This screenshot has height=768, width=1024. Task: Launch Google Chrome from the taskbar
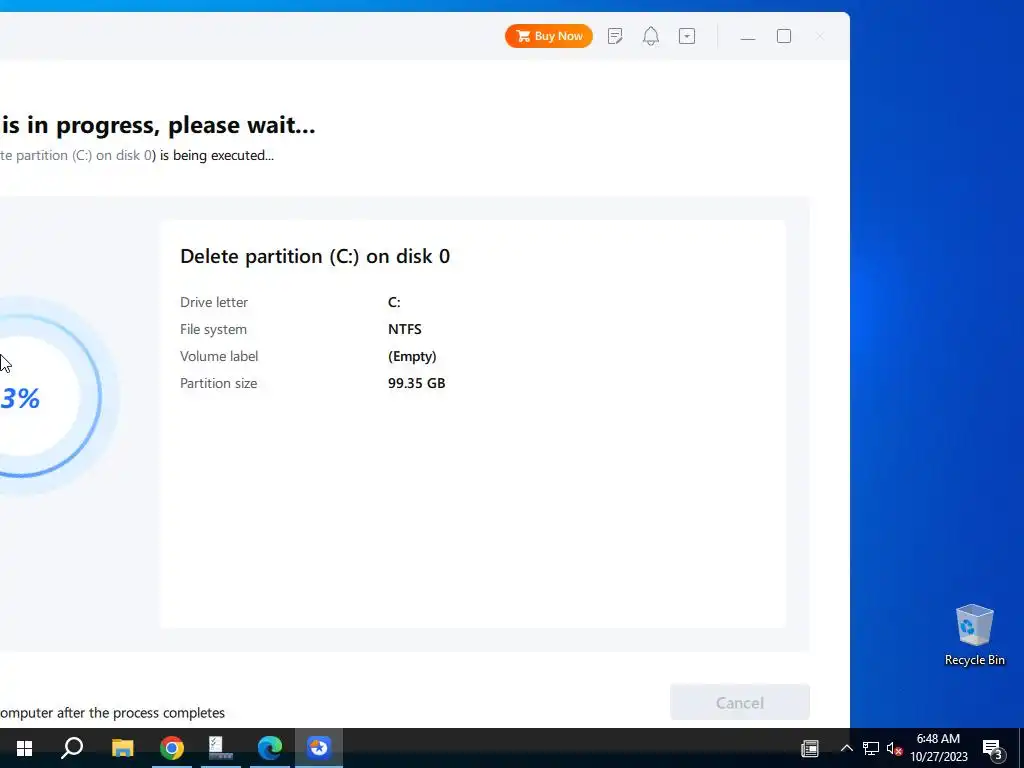172,748
